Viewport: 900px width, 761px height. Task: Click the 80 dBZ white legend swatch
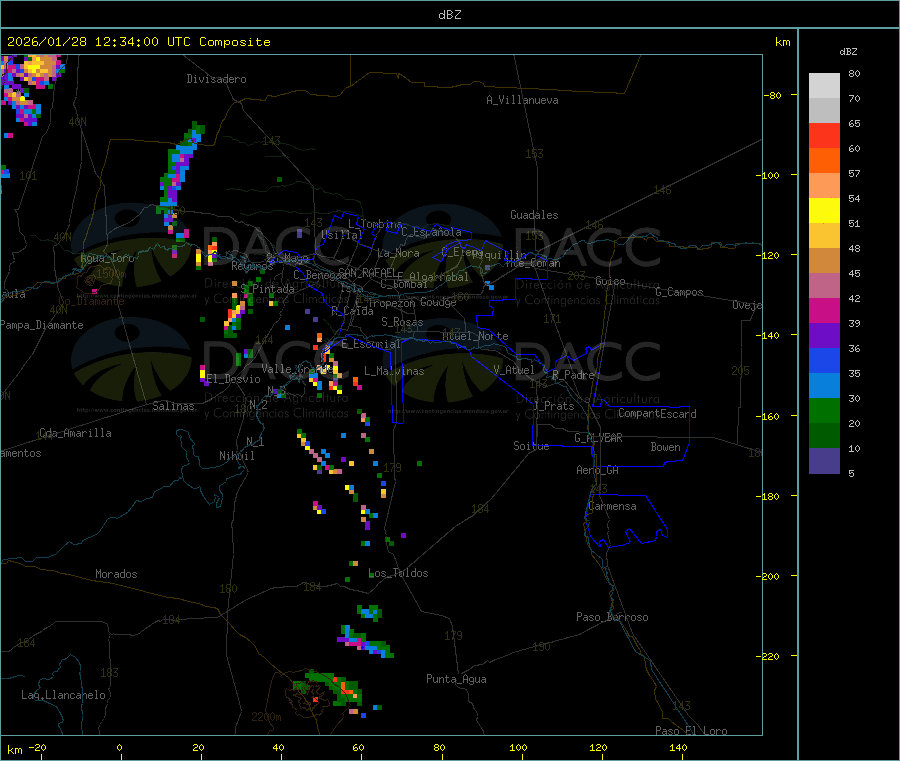(824, 86)
